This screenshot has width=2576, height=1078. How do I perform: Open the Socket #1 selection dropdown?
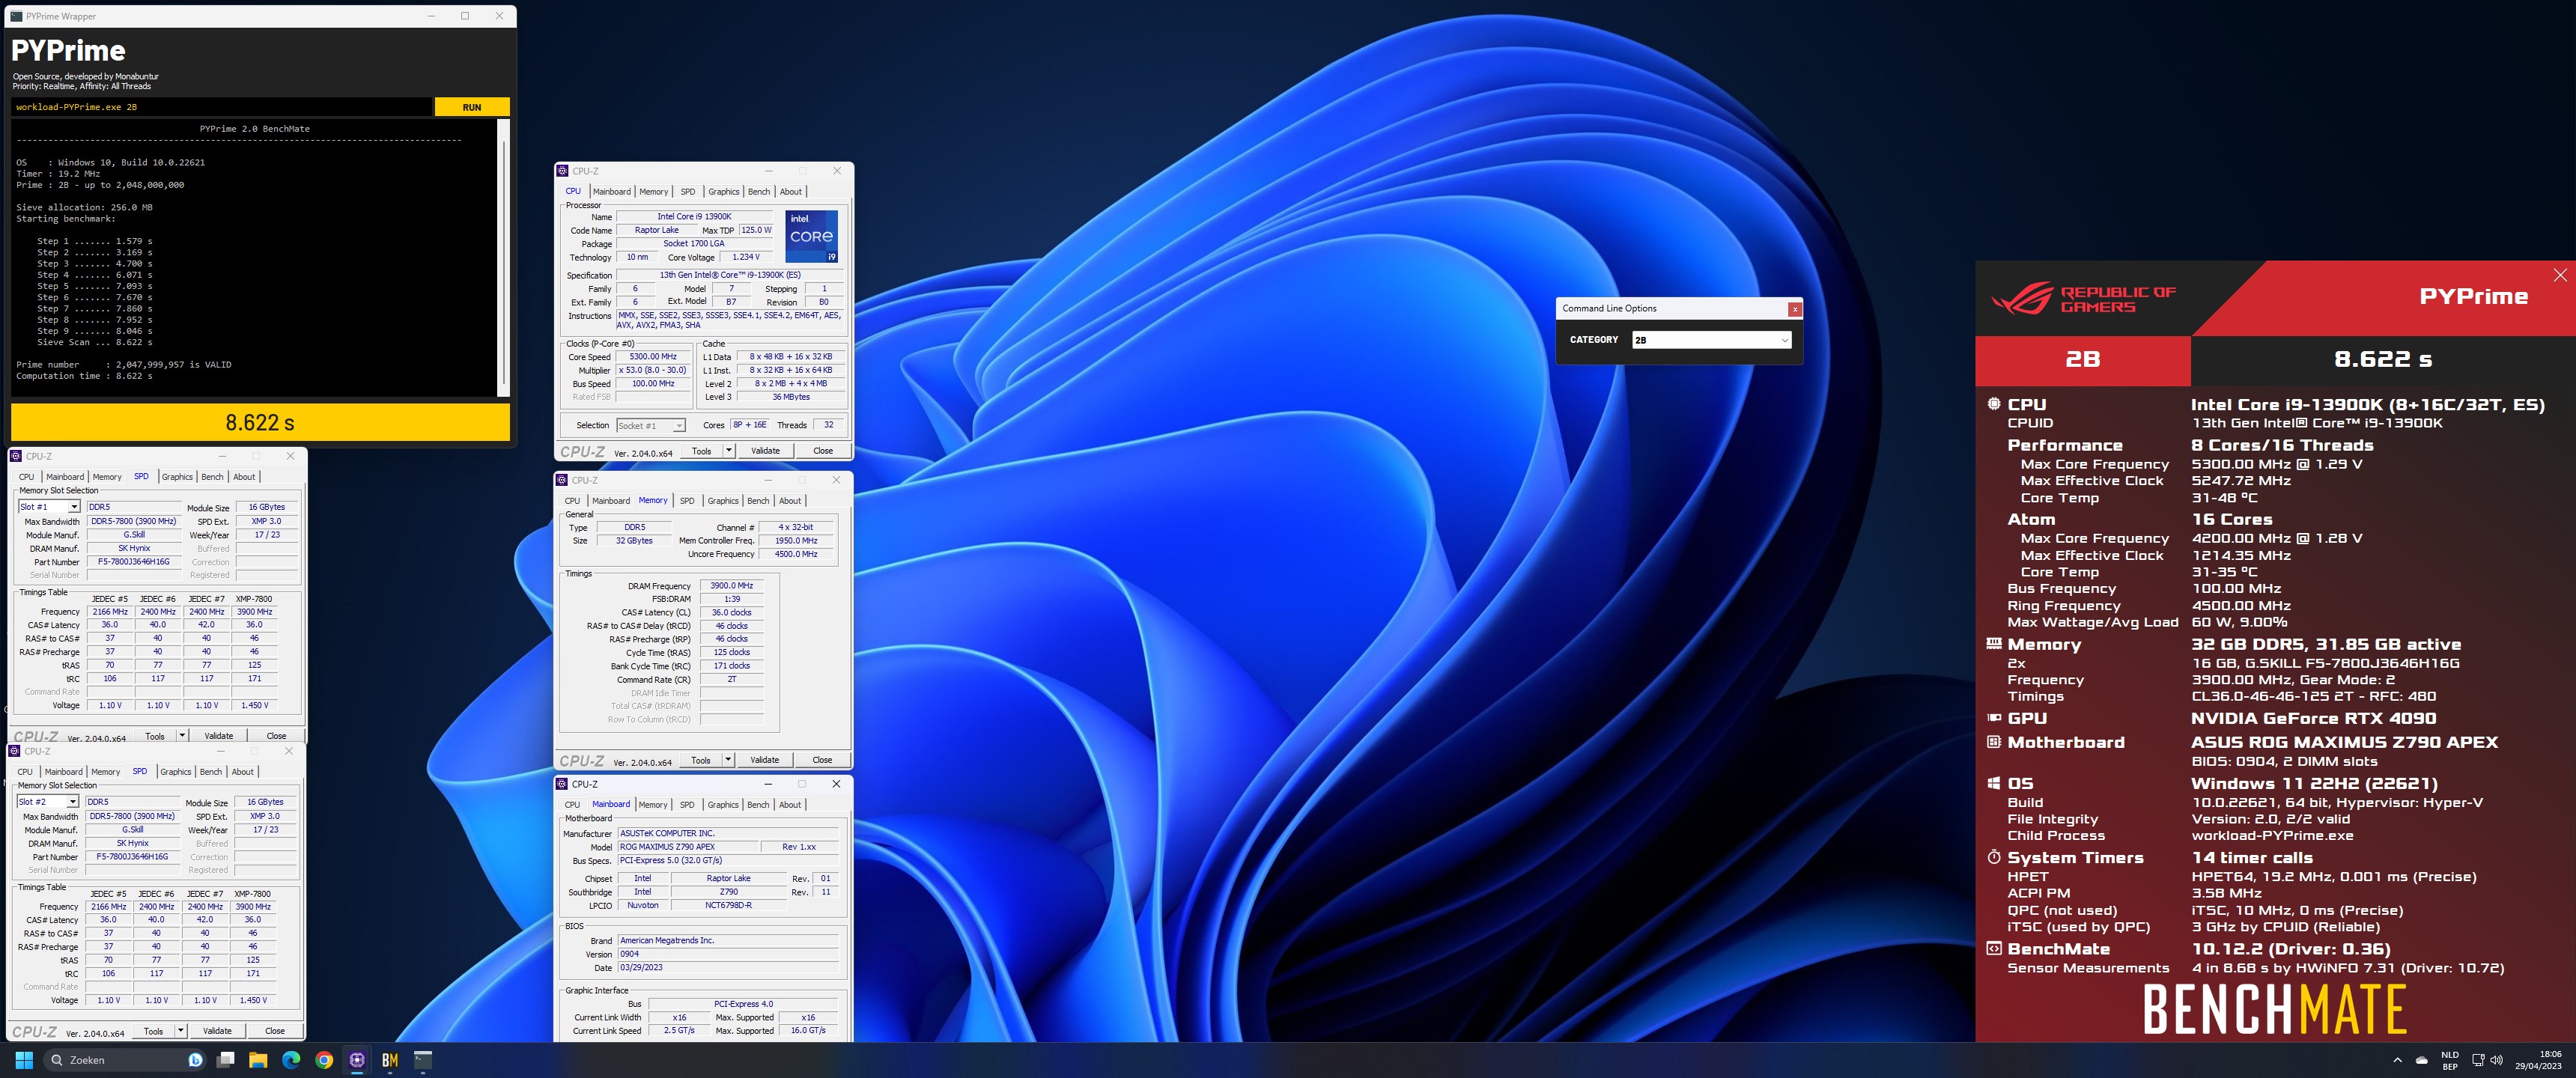coord(651,426)
